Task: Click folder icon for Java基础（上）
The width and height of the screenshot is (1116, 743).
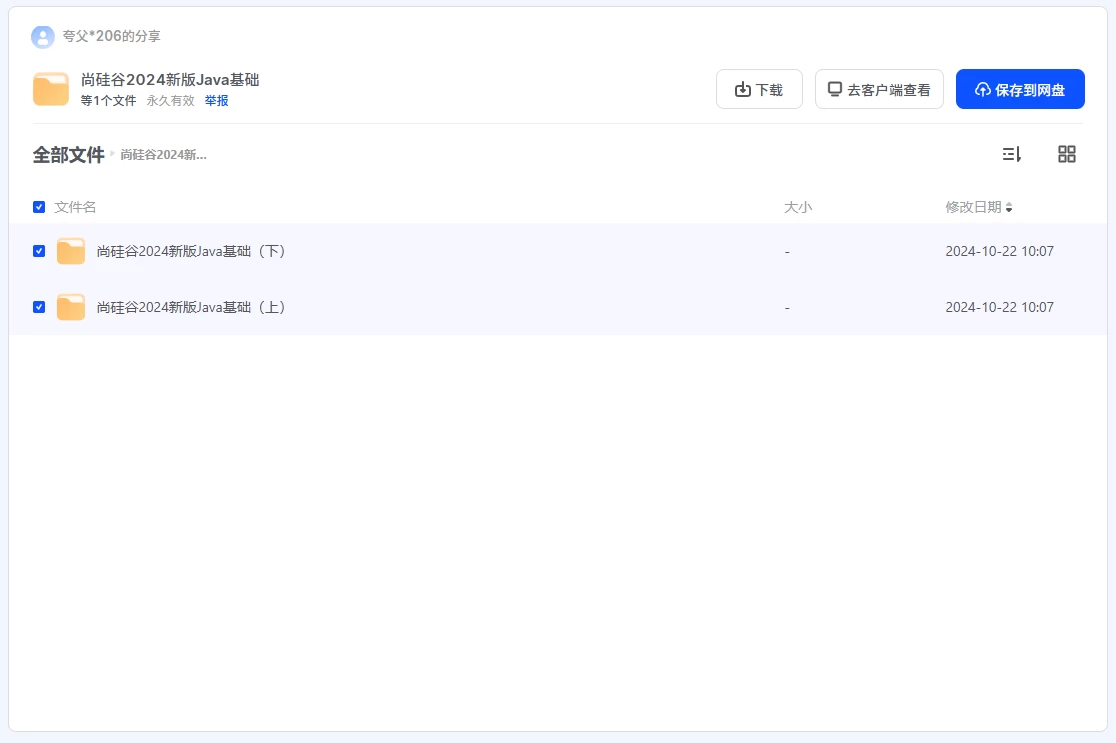Action: pyautogui.click(x=71, y=307)
